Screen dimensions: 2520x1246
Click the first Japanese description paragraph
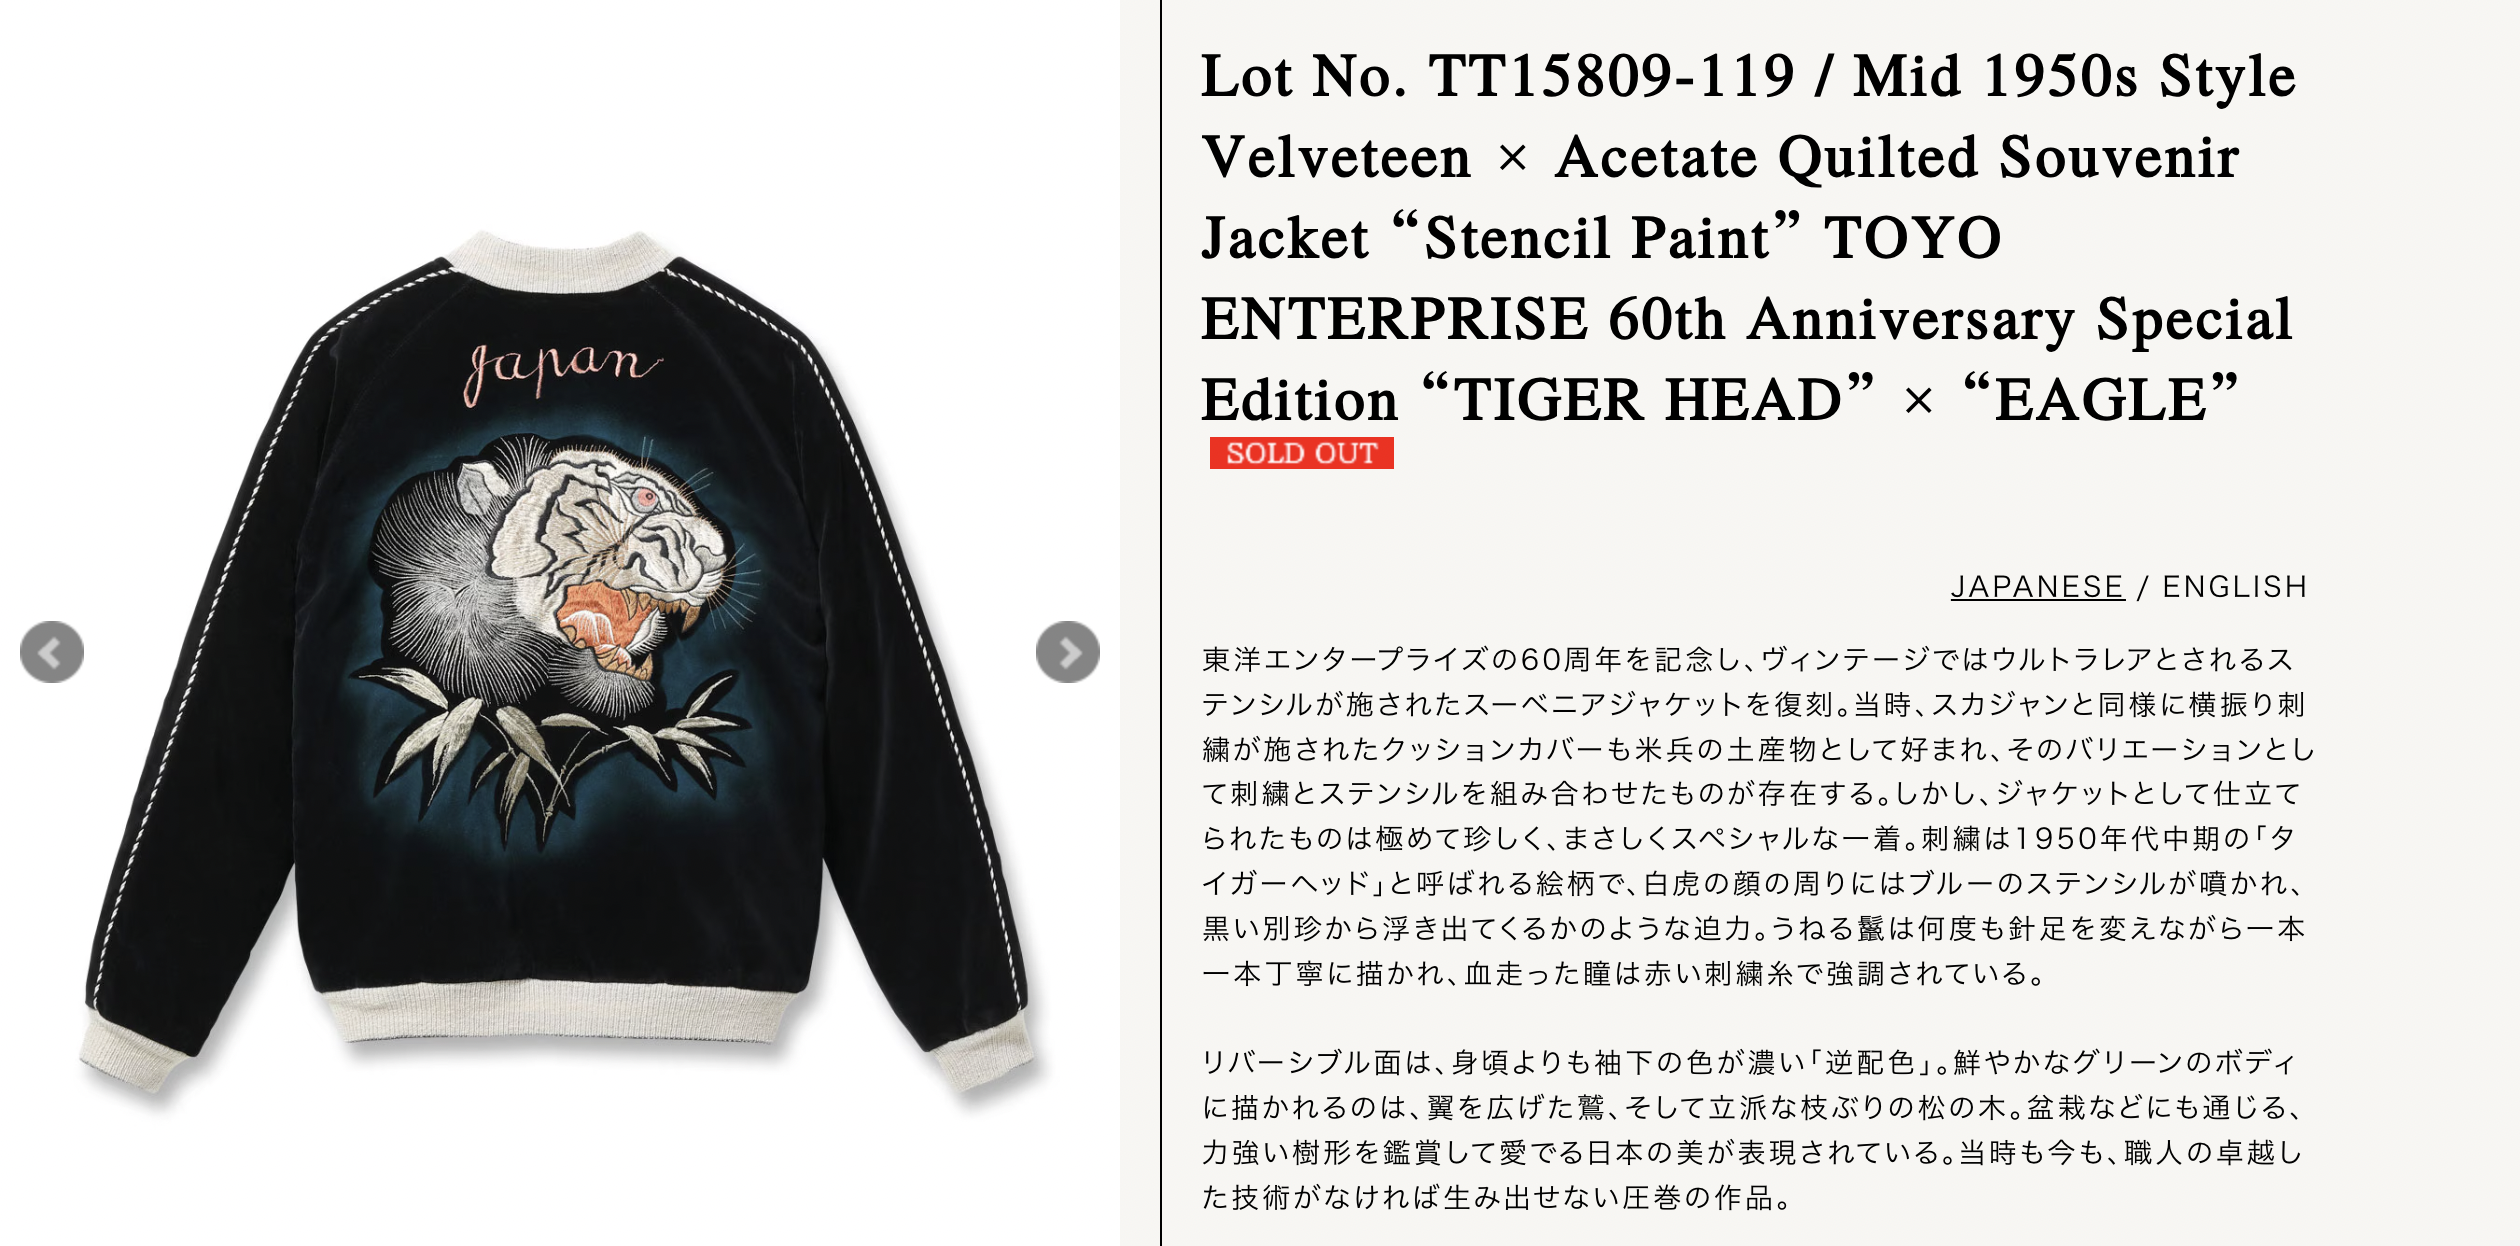tap(1758, 816)
